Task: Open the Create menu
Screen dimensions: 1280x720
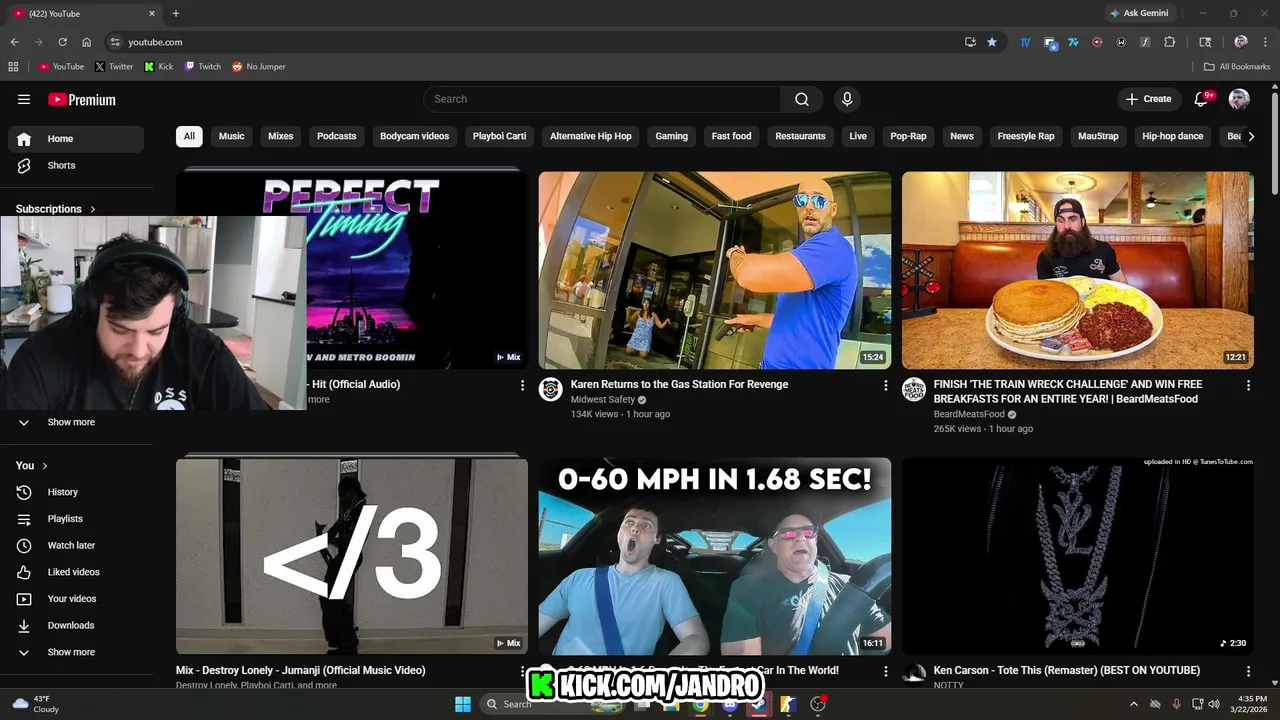Action: tap(1149, 99)
